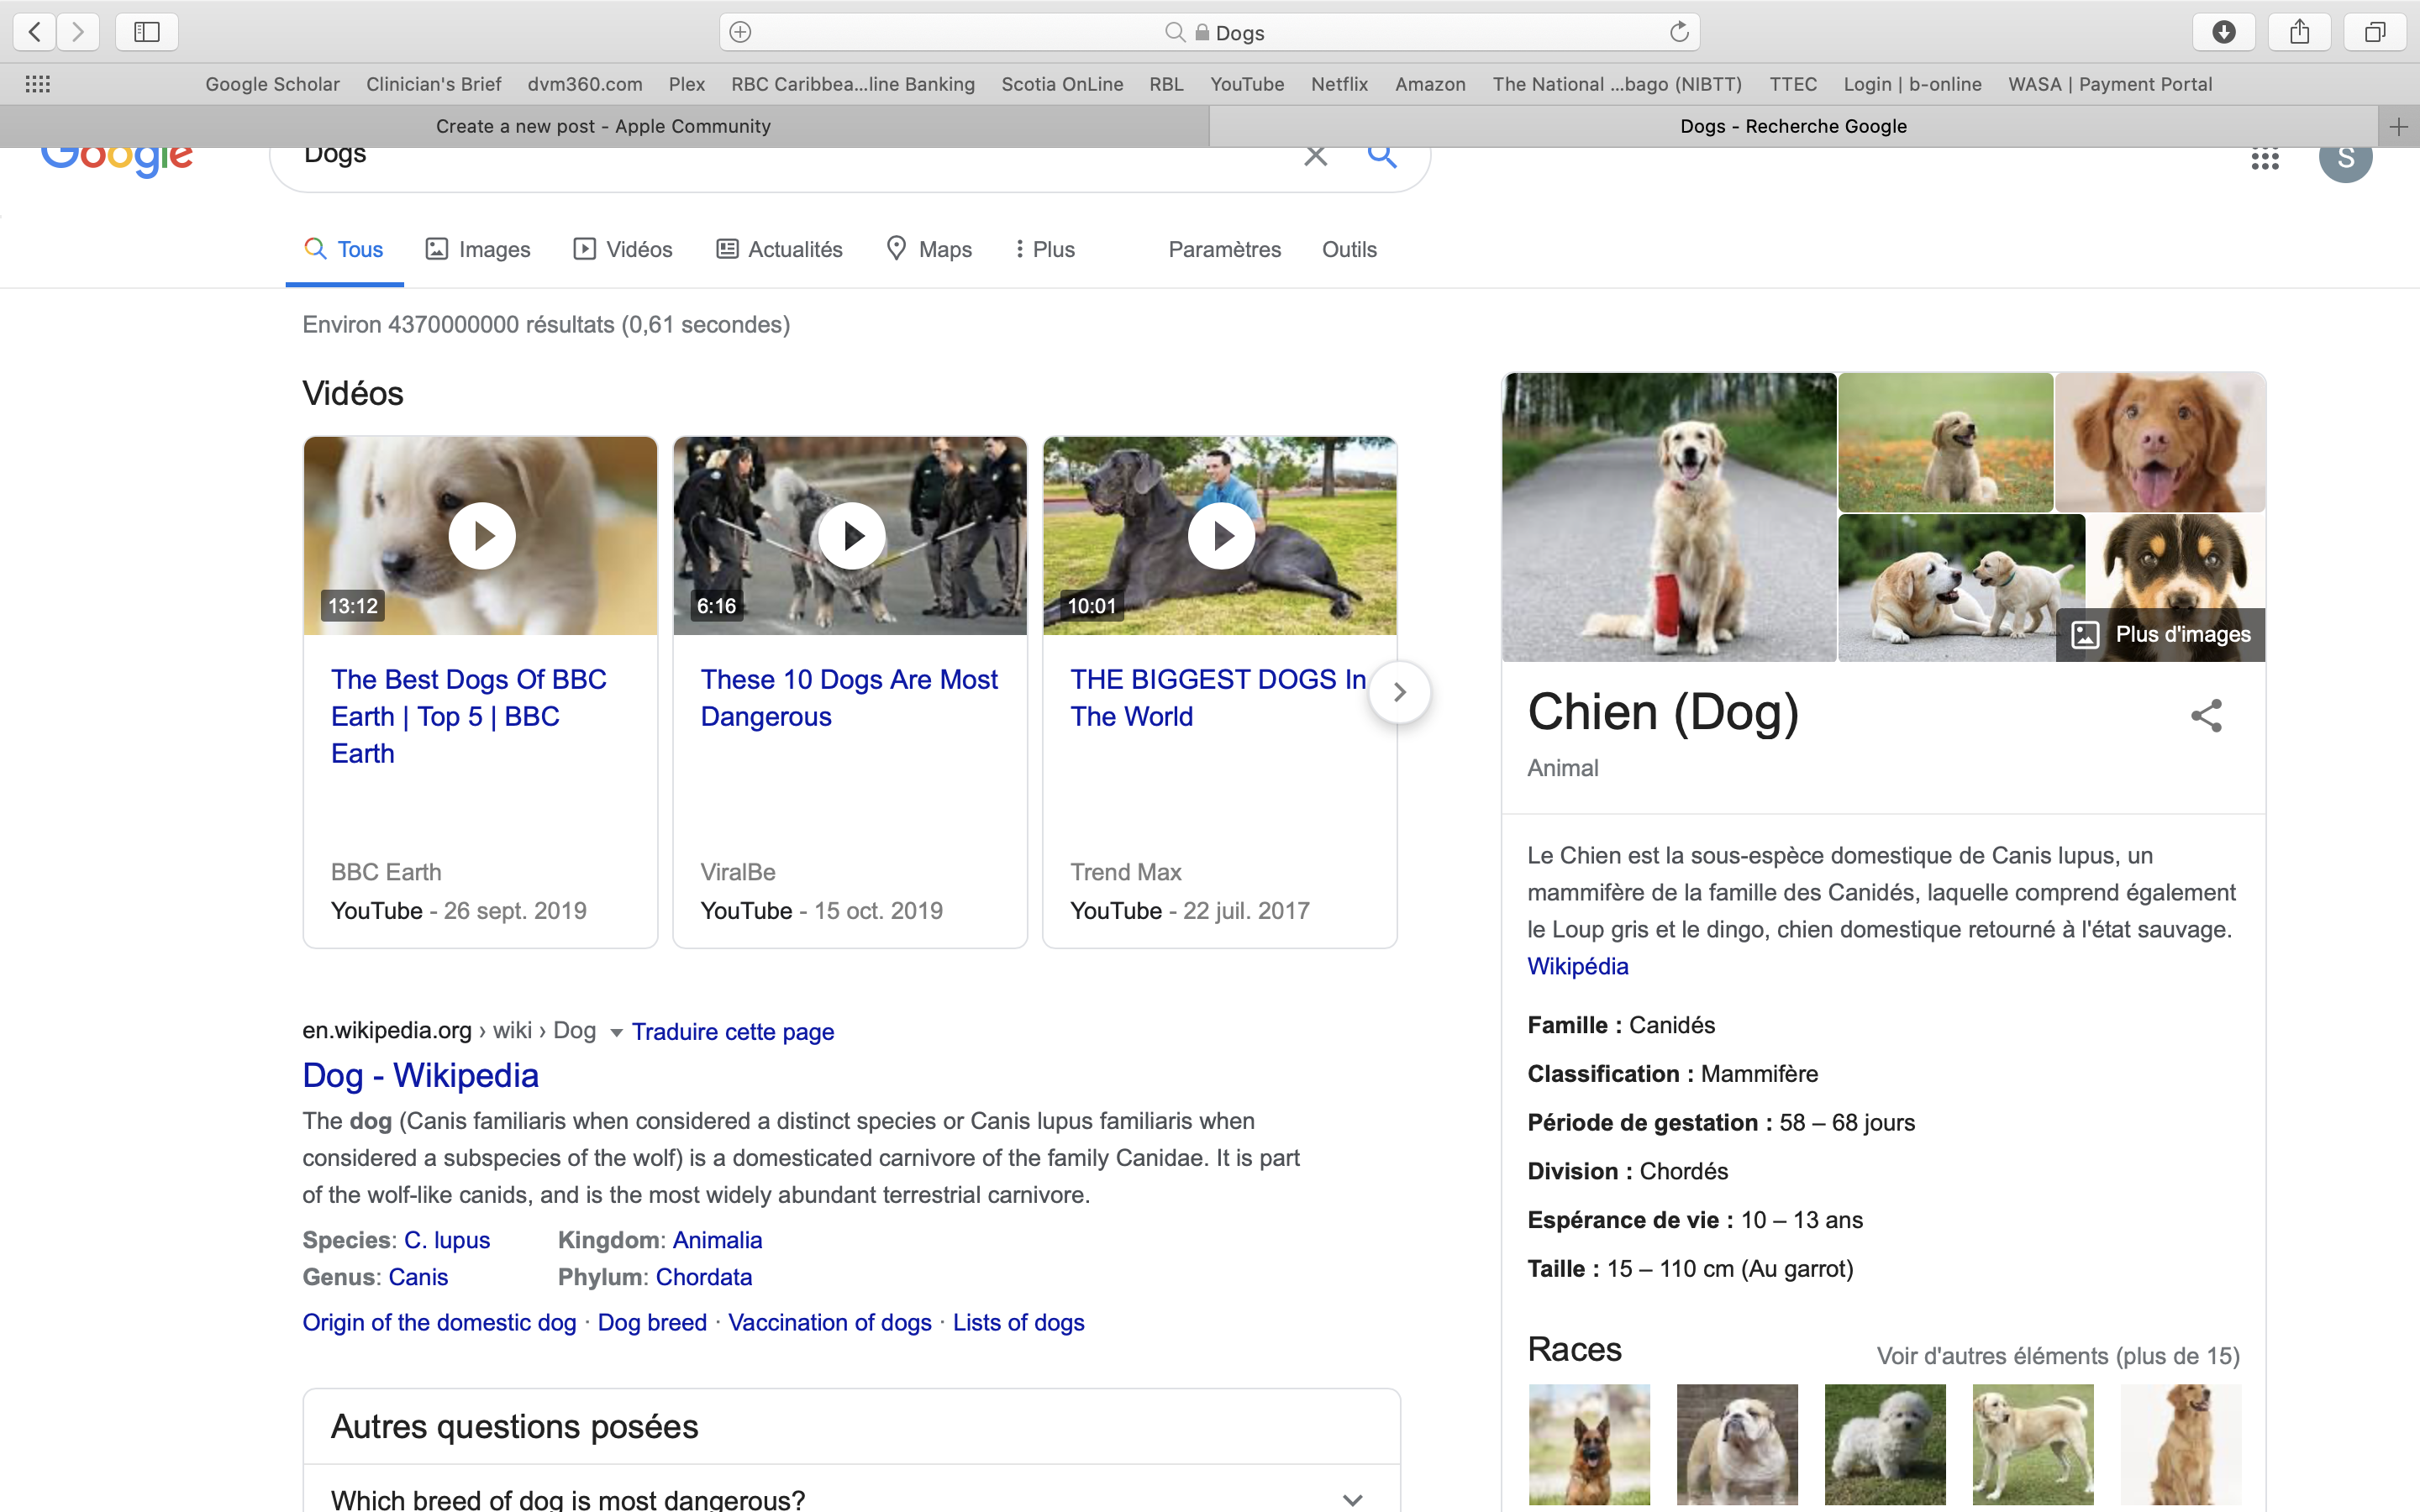Image resolution: width=2420 pixels, height=1512 pixels.
Task: Click the Share icon in Safari toolbar
Action: 2299,32
